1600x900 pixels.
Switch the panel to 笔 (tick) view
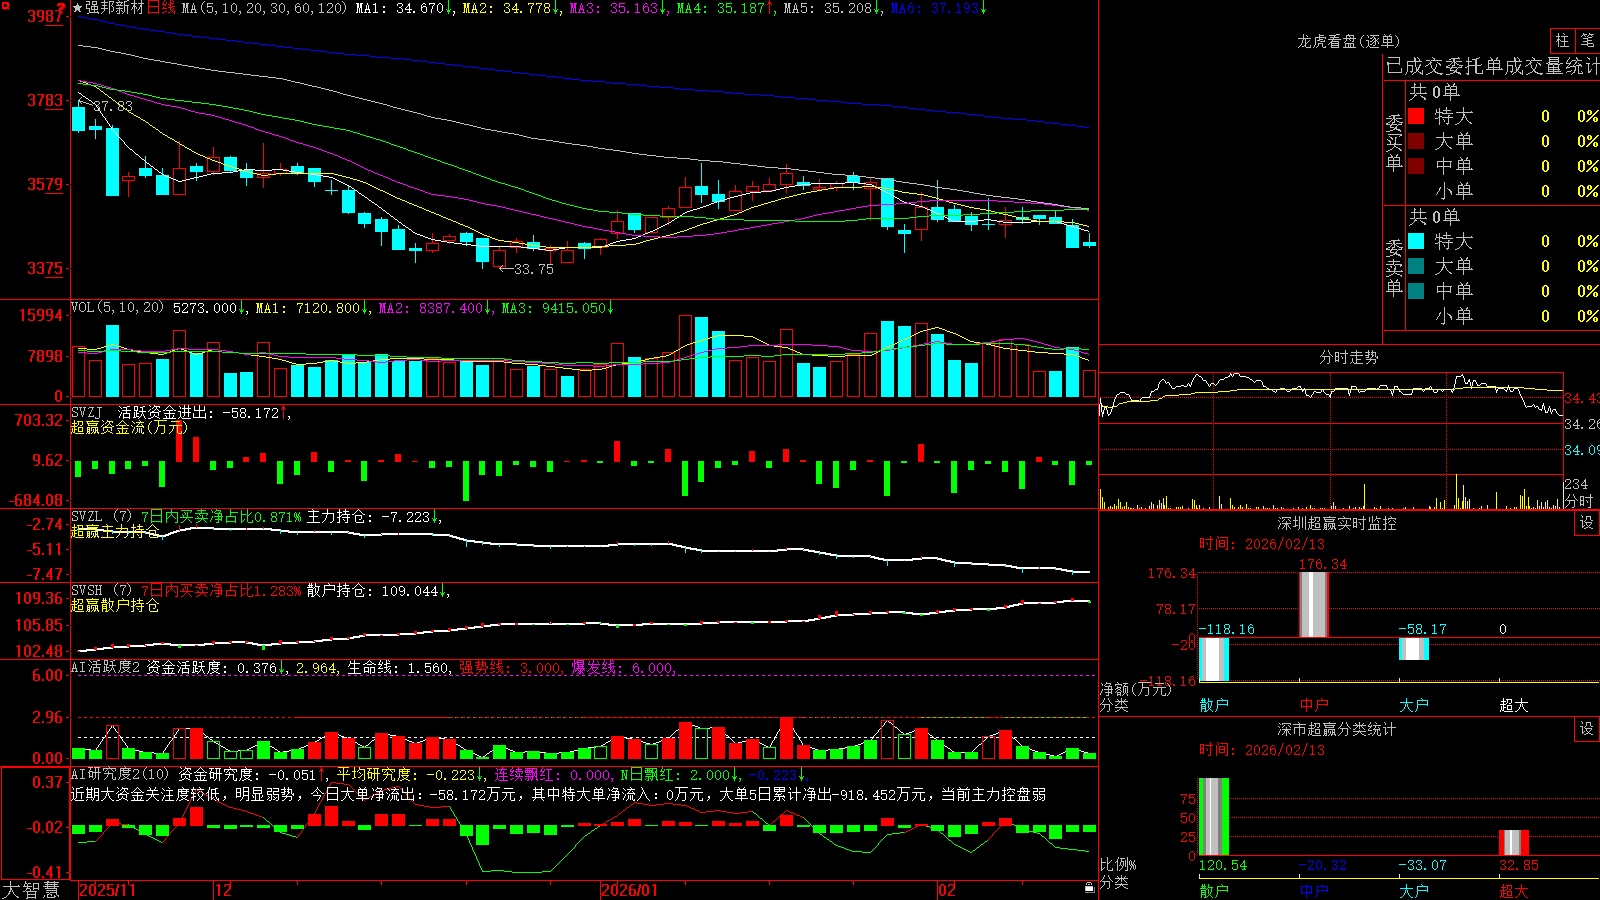pyautogui.click(x=1587, y=40)
